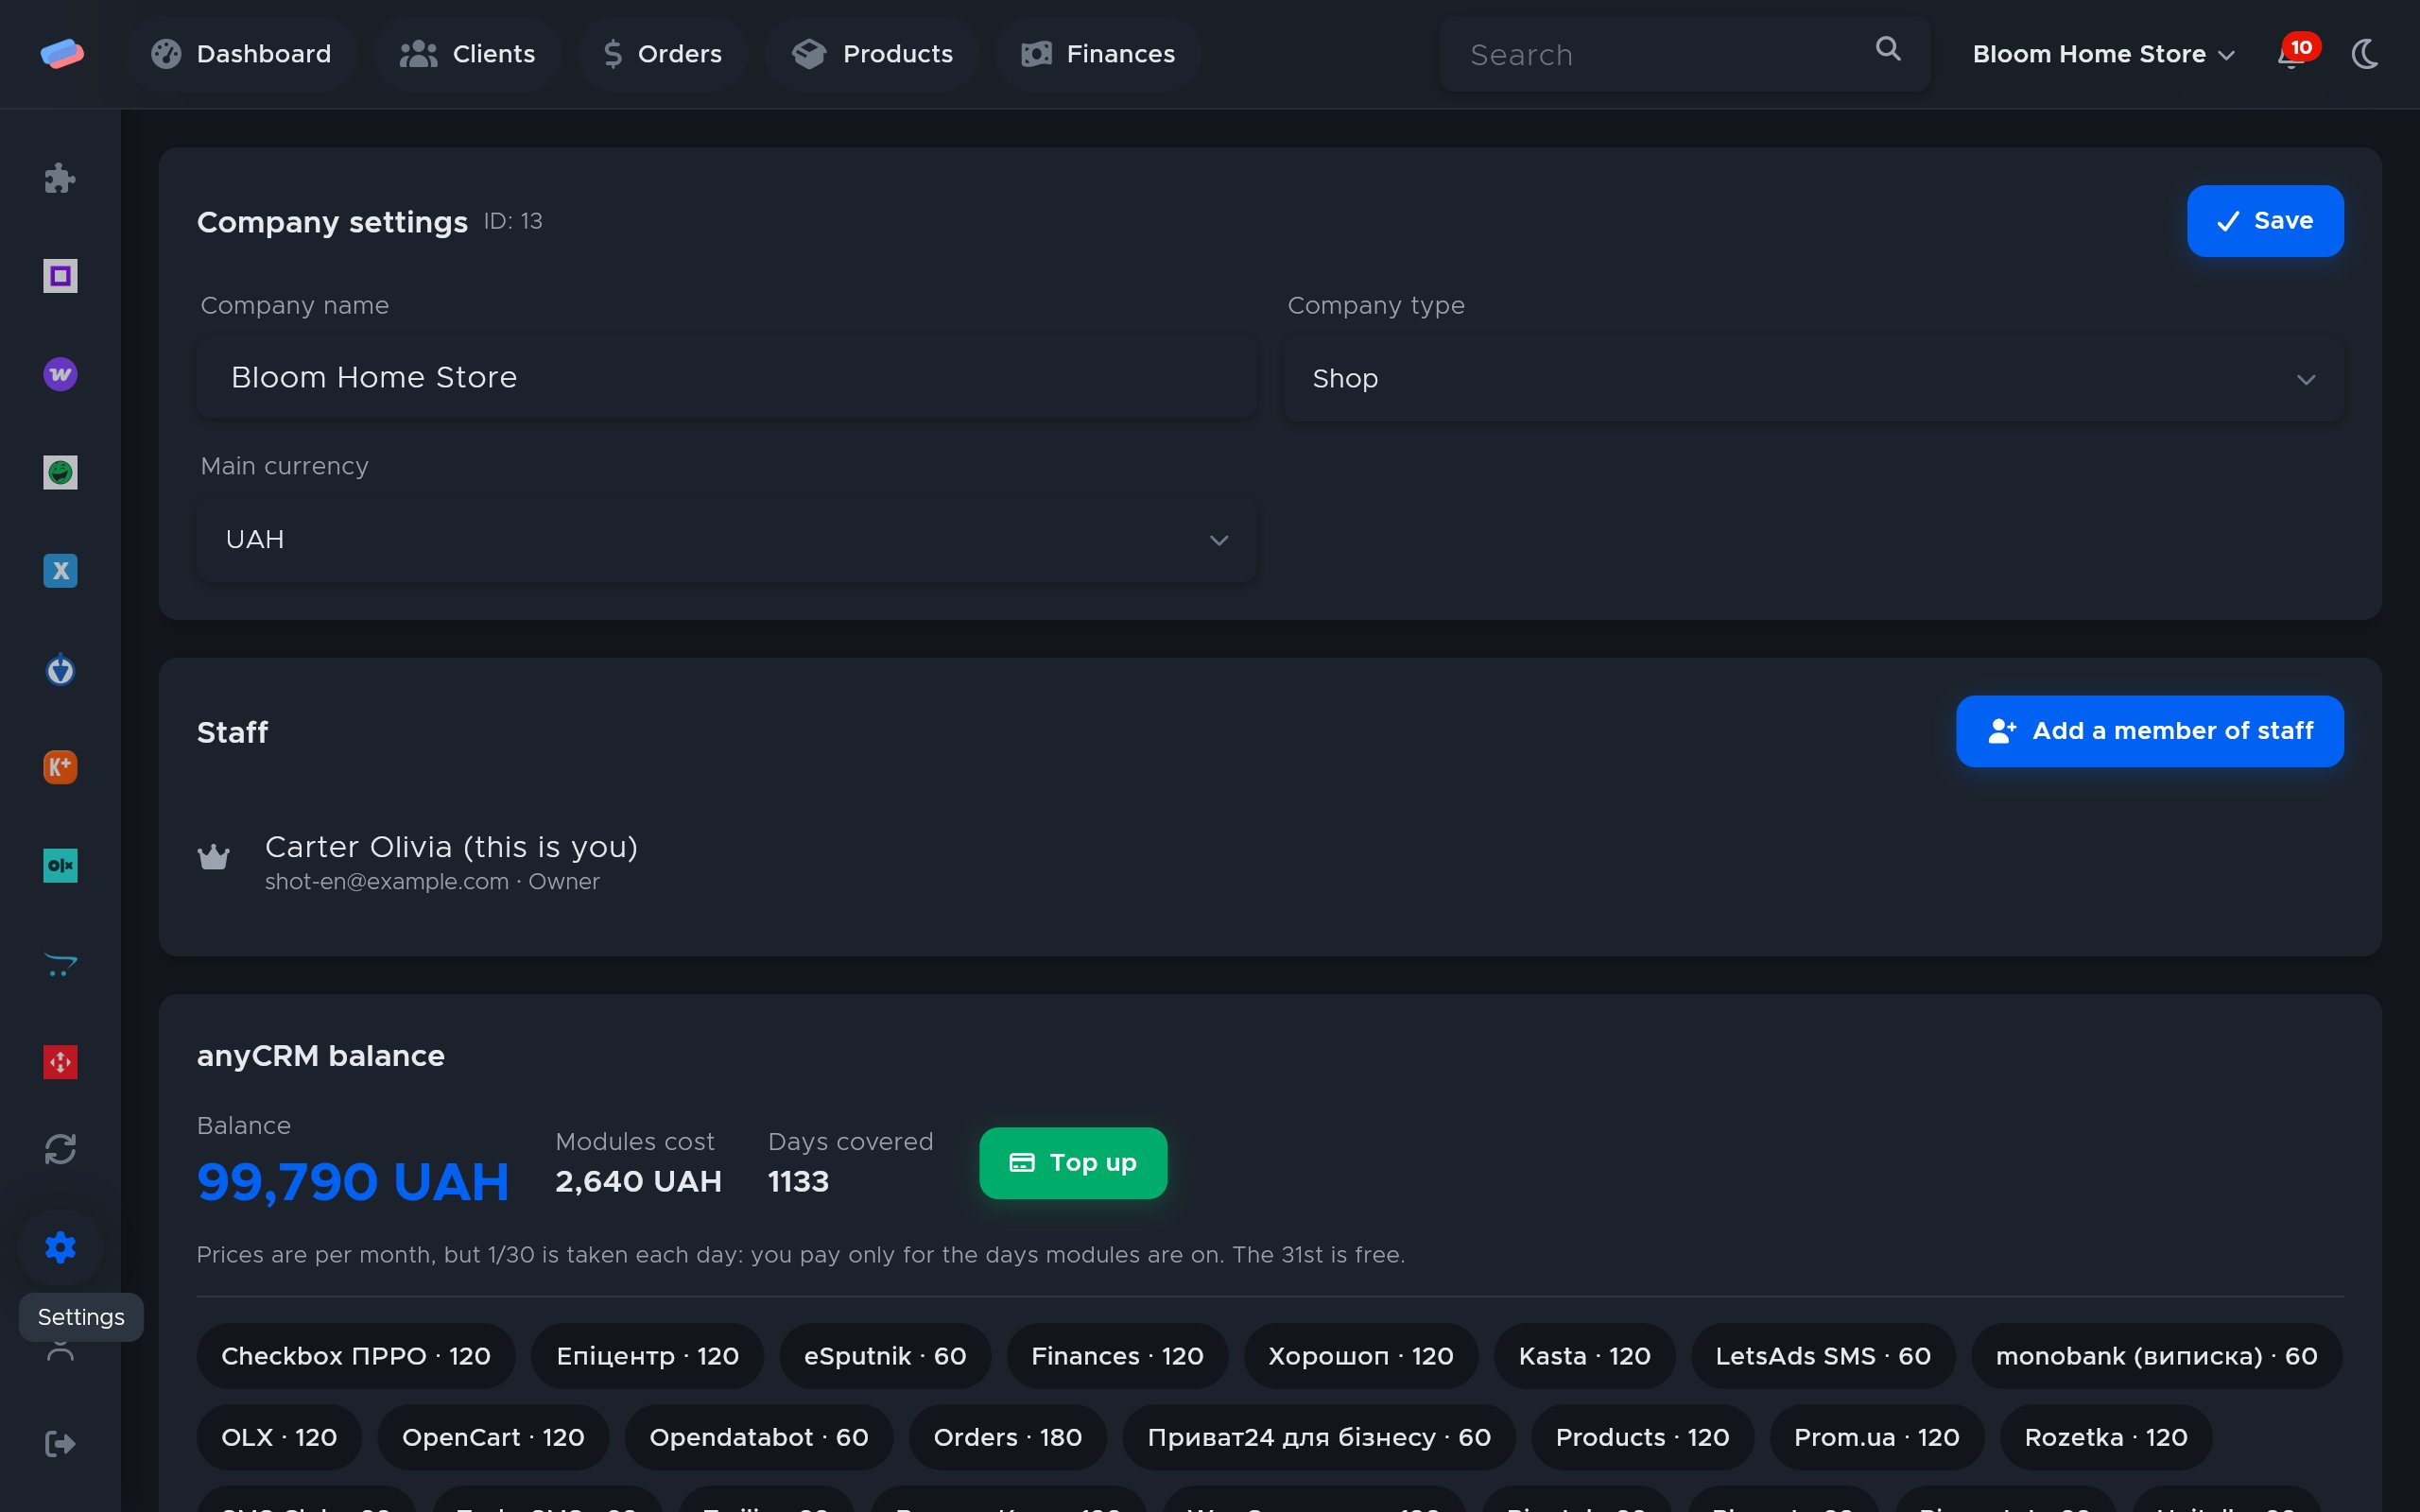2420x1512 pixels.
Task: Go to the Dashboard tab
Action: pyautogui.click(x=241, y=54)
